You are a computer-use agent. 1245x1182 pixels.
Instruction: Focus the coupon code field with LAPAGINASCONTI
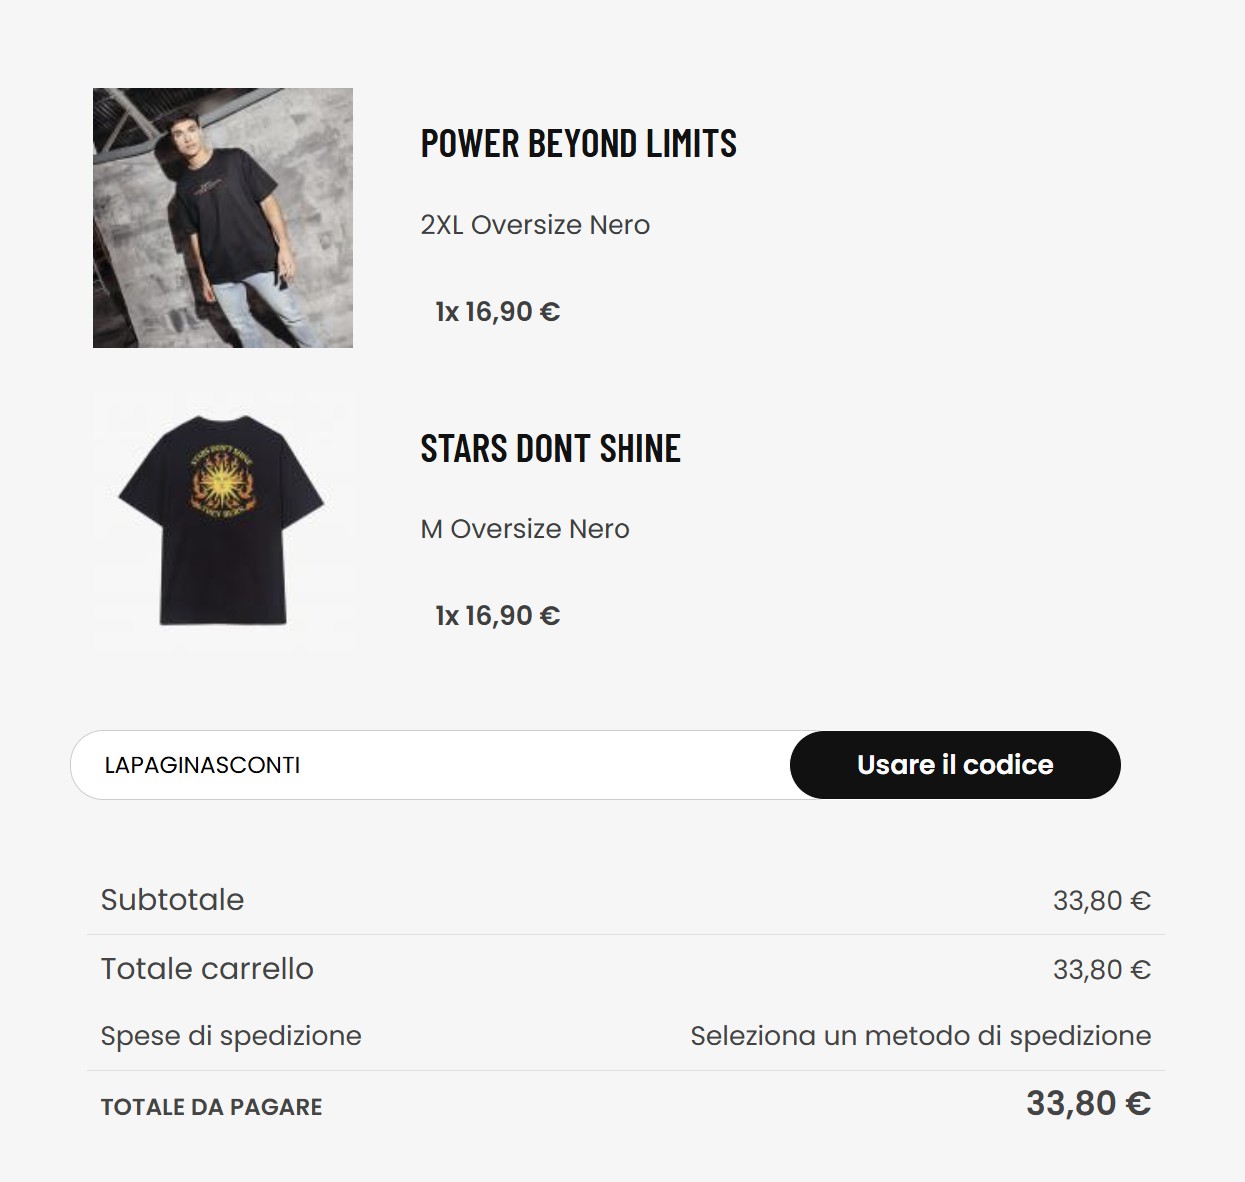pos(430,765)
